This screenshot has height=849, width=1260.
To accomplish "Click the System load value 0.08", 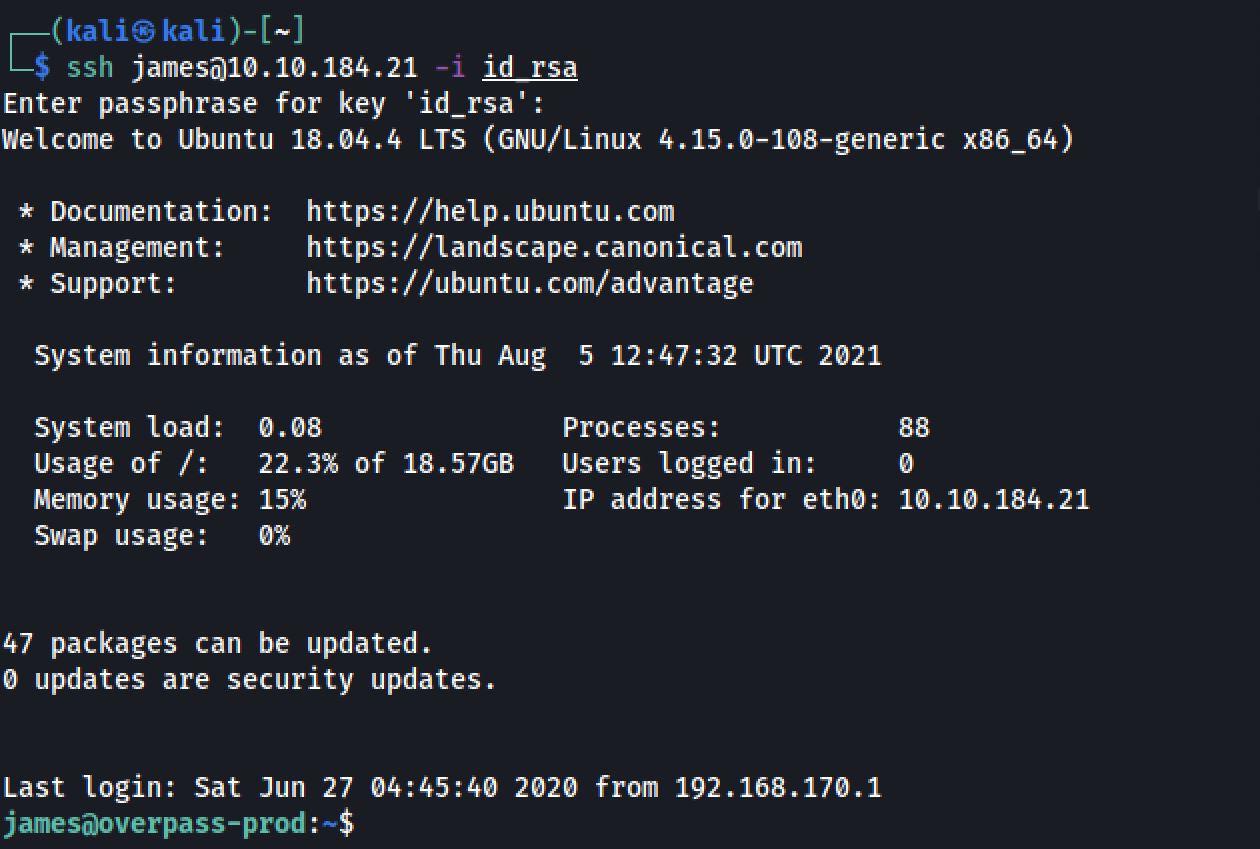I will (x=290, y=428).
